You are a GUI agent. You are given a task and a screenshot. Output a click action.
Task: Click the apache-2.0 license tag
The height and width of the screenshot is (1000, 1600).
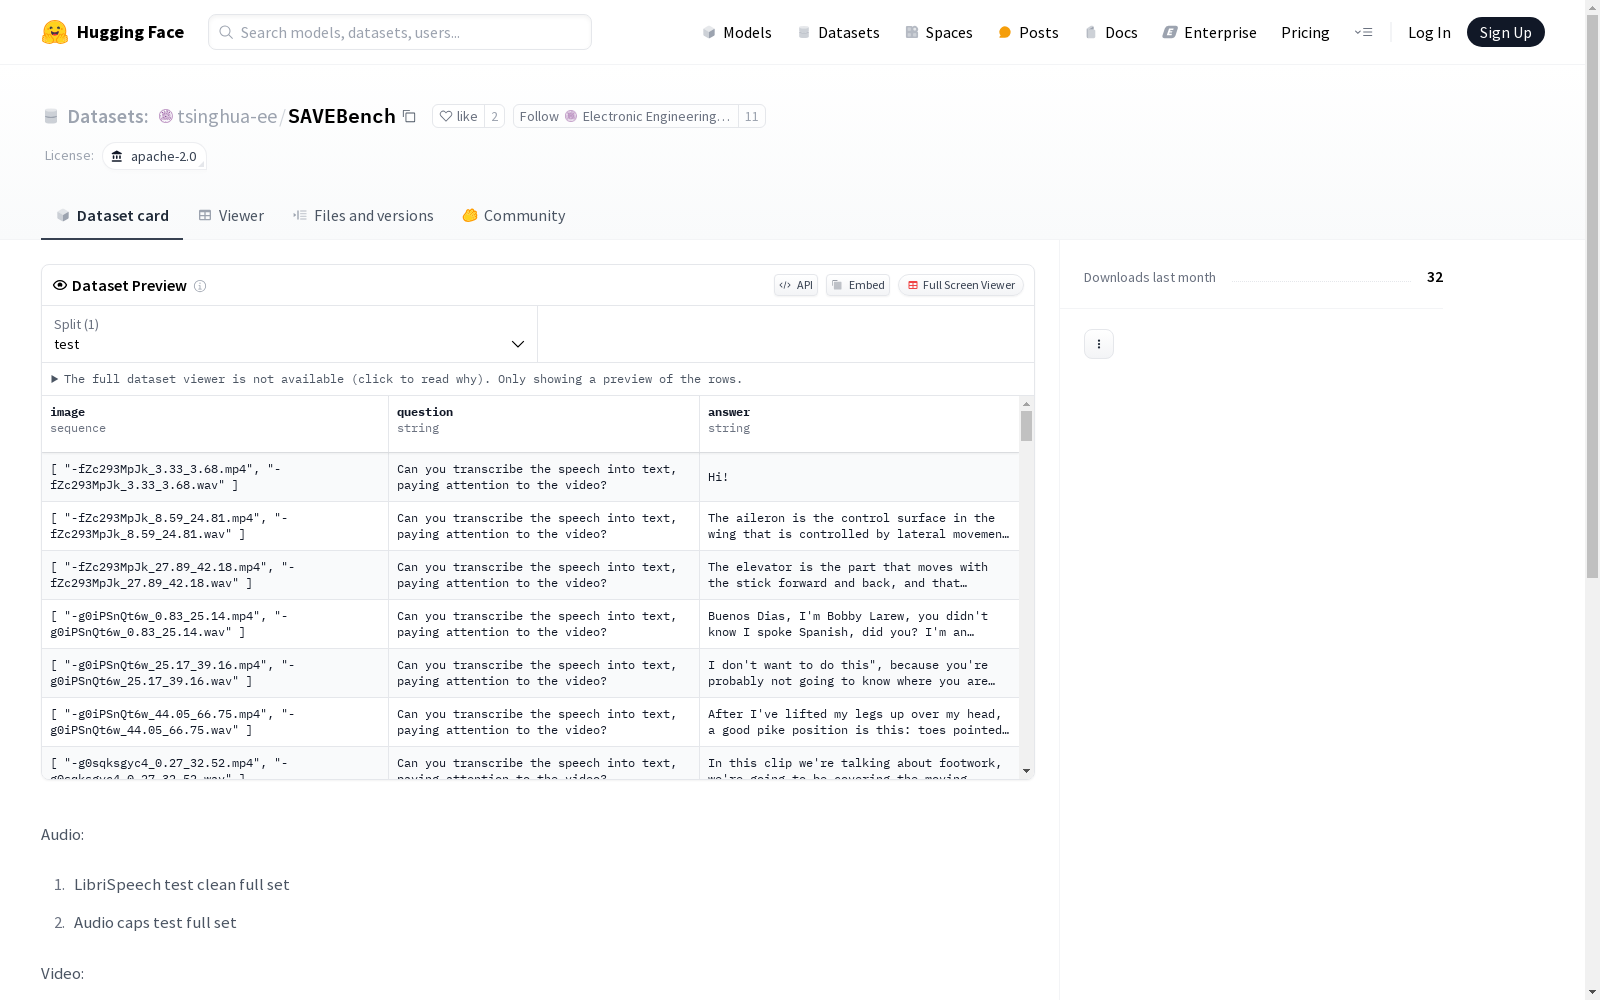154,156
